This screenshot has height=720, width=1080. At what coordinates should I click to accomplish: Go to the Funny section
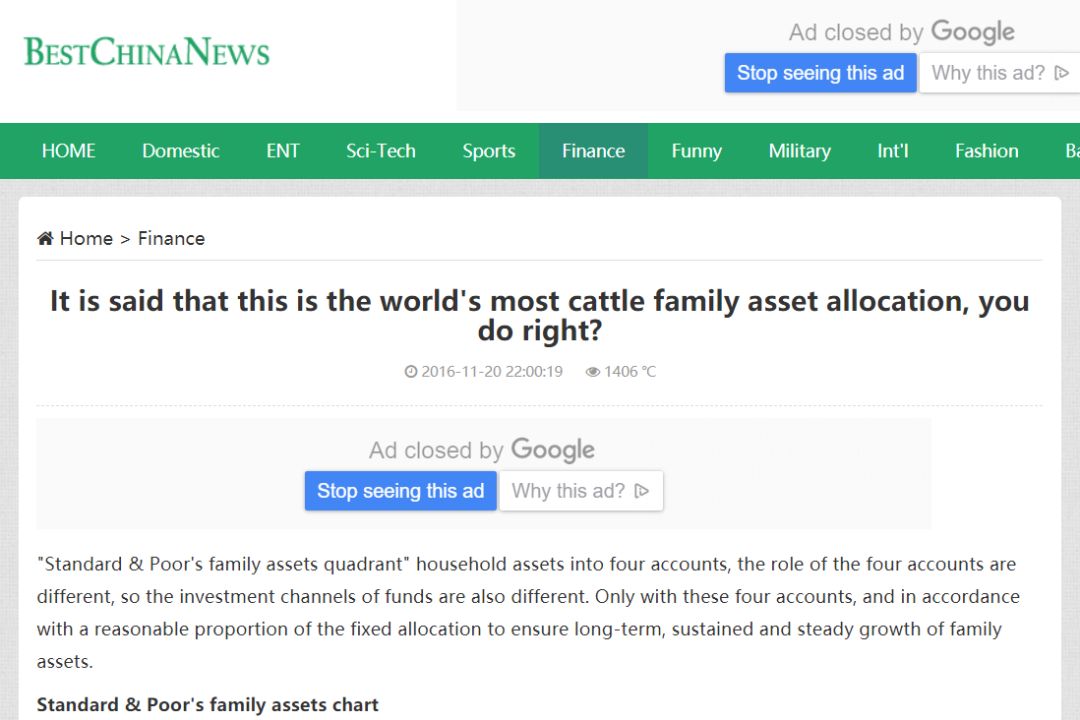click(x=696, y=151)
